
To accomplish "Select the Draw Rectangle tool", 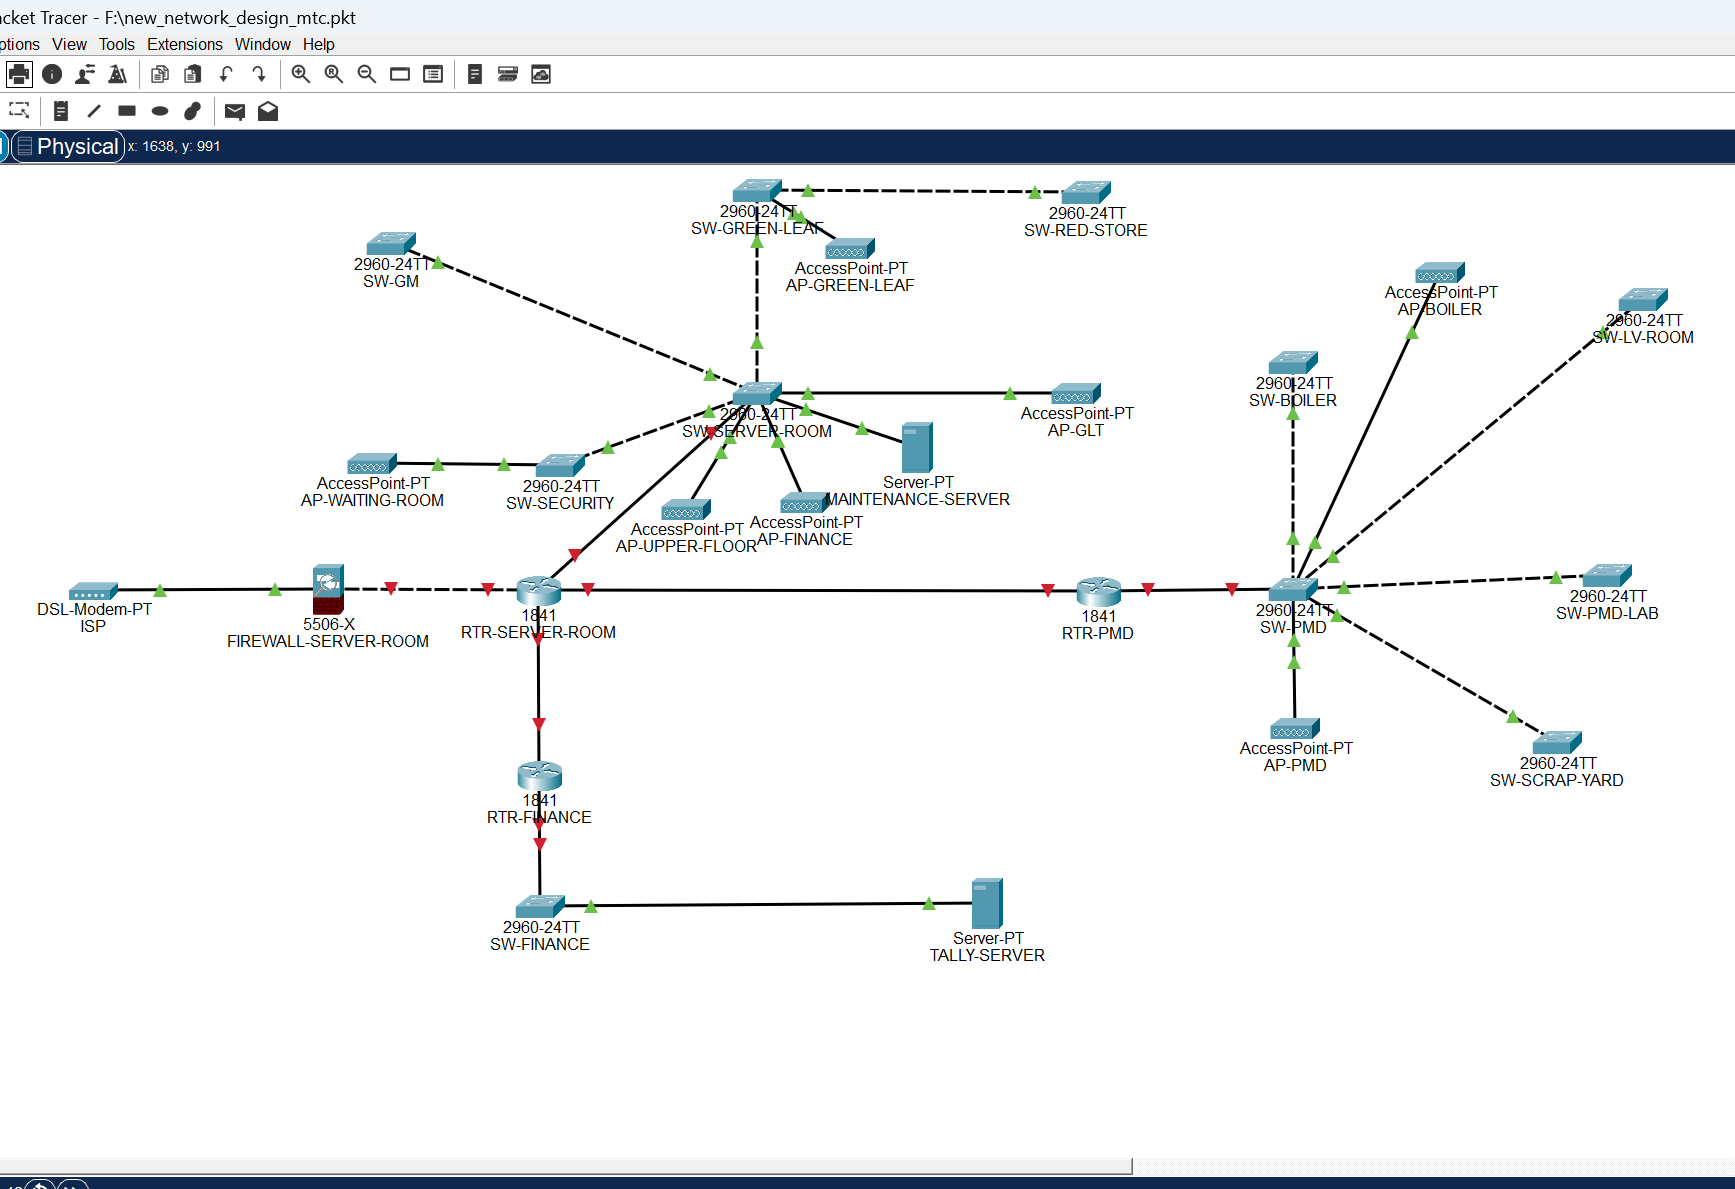I will 127,111.
